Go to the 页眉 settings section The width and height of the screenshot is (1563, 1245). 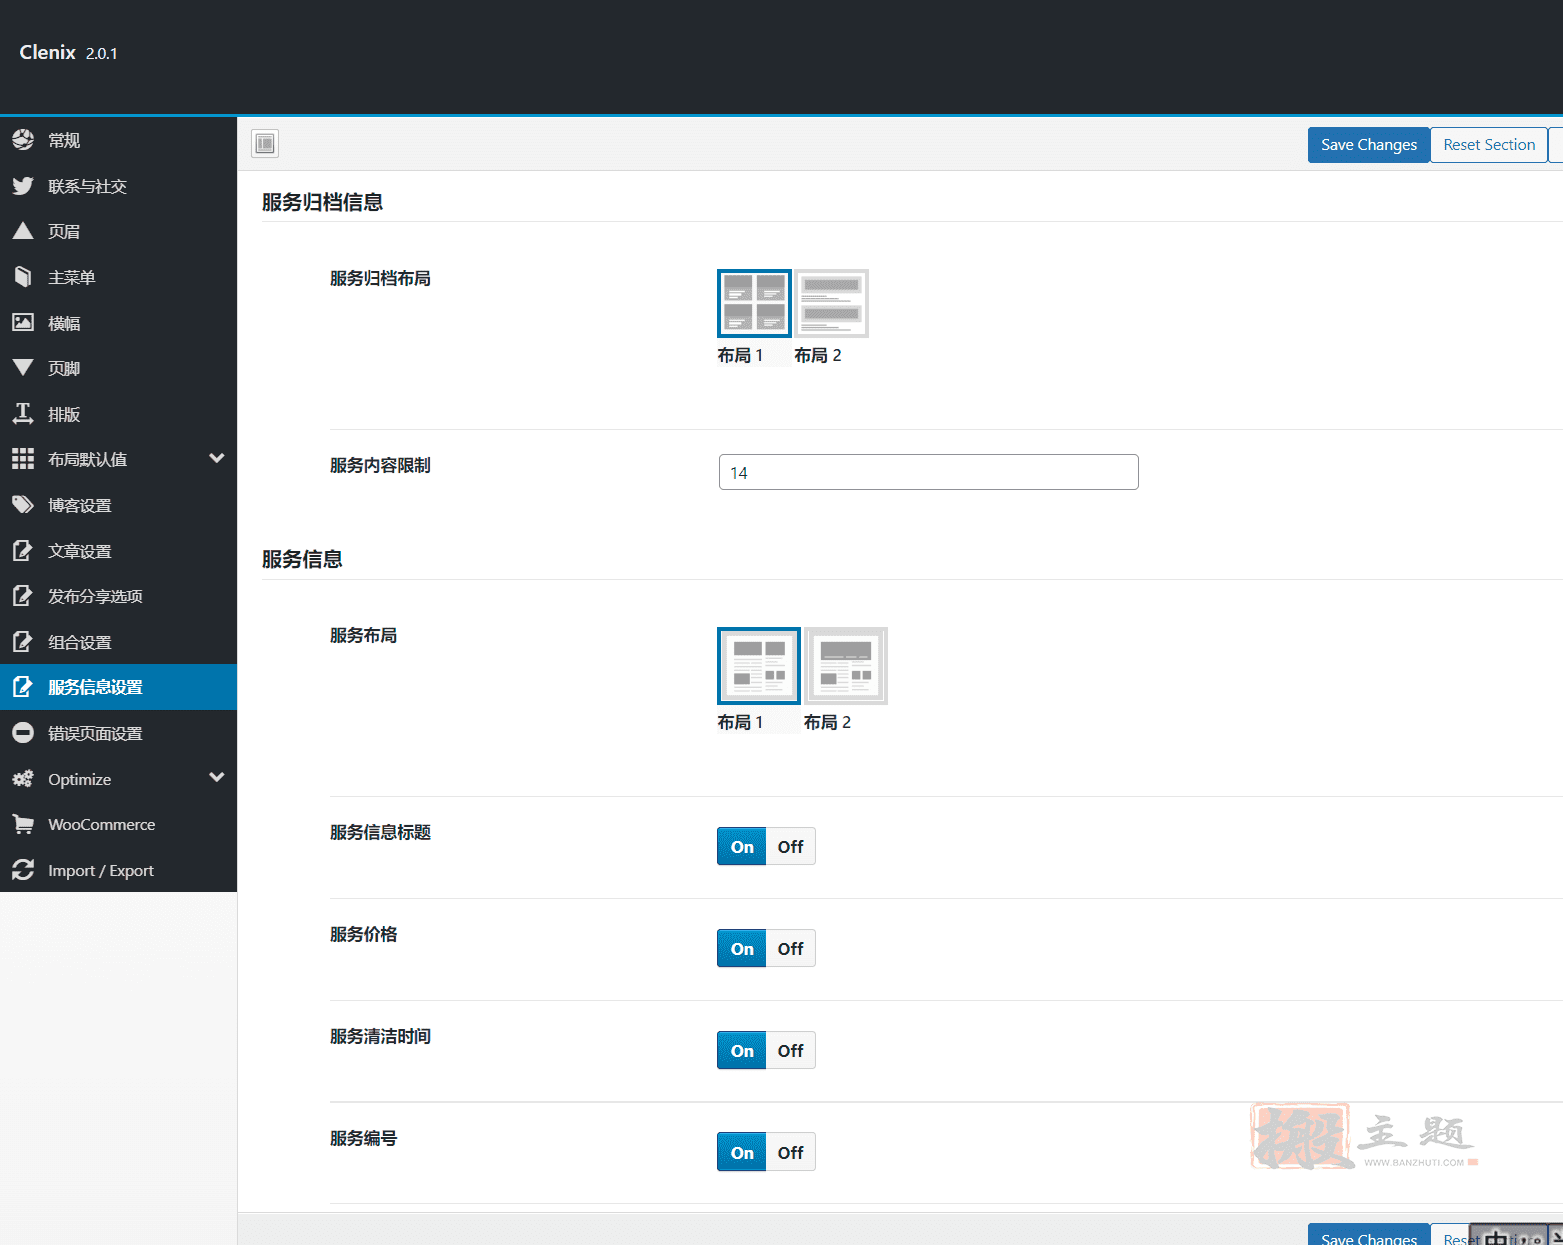pyautogui.click(x=118, y=231)
